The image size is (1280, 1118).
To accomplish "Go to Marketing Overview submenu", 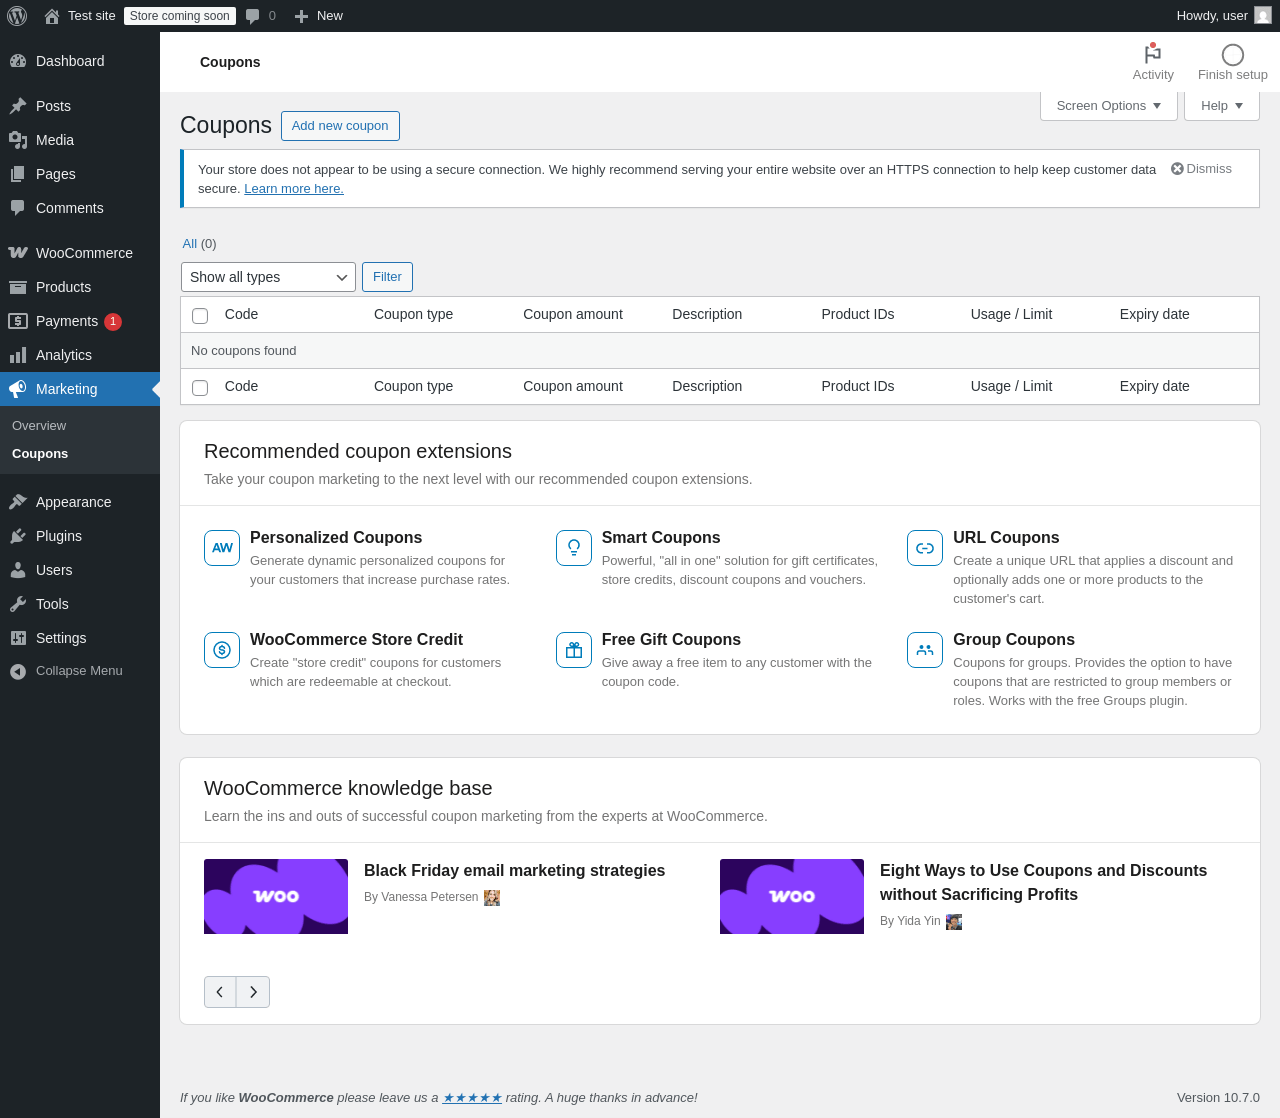I will pyautogui.click(x=39, y=426).
